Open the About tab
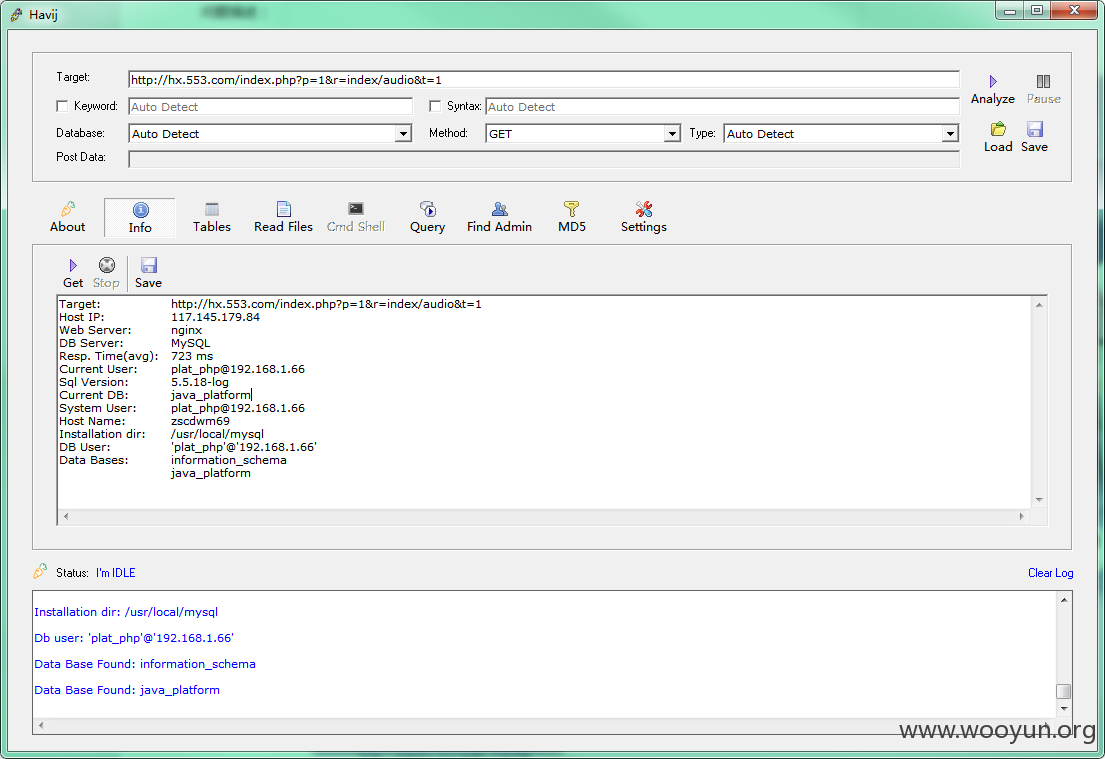This screenshot has height=759, width=1105. point(68,217)
